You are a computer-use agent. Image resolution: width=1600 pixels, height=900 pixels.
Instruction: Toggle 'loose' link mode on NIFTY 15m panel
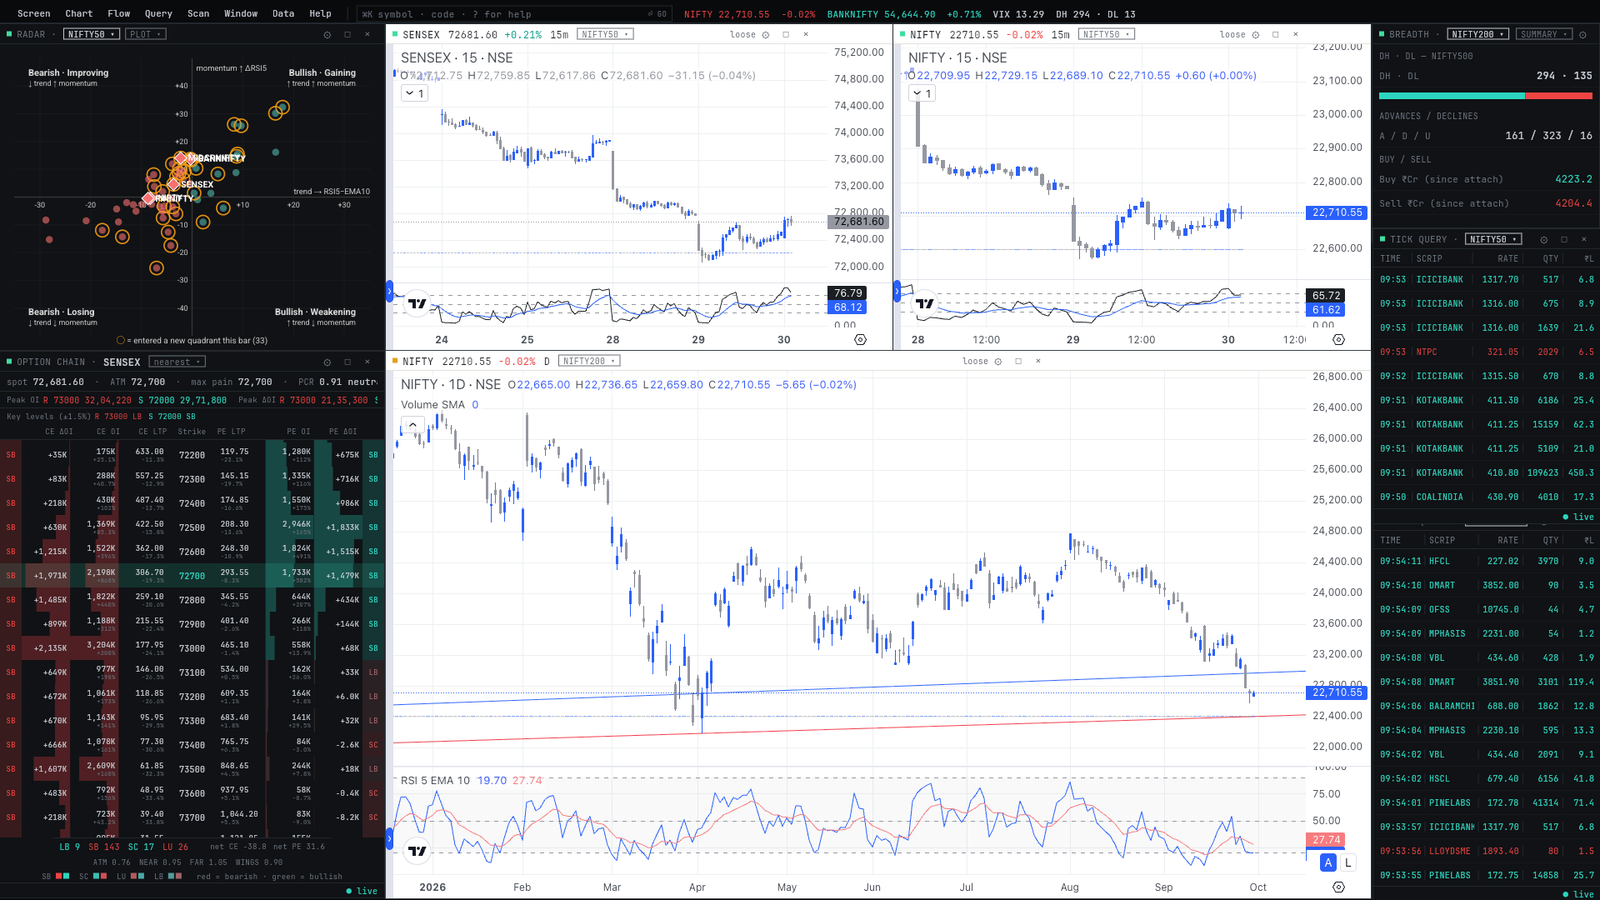click(1232, 34)
